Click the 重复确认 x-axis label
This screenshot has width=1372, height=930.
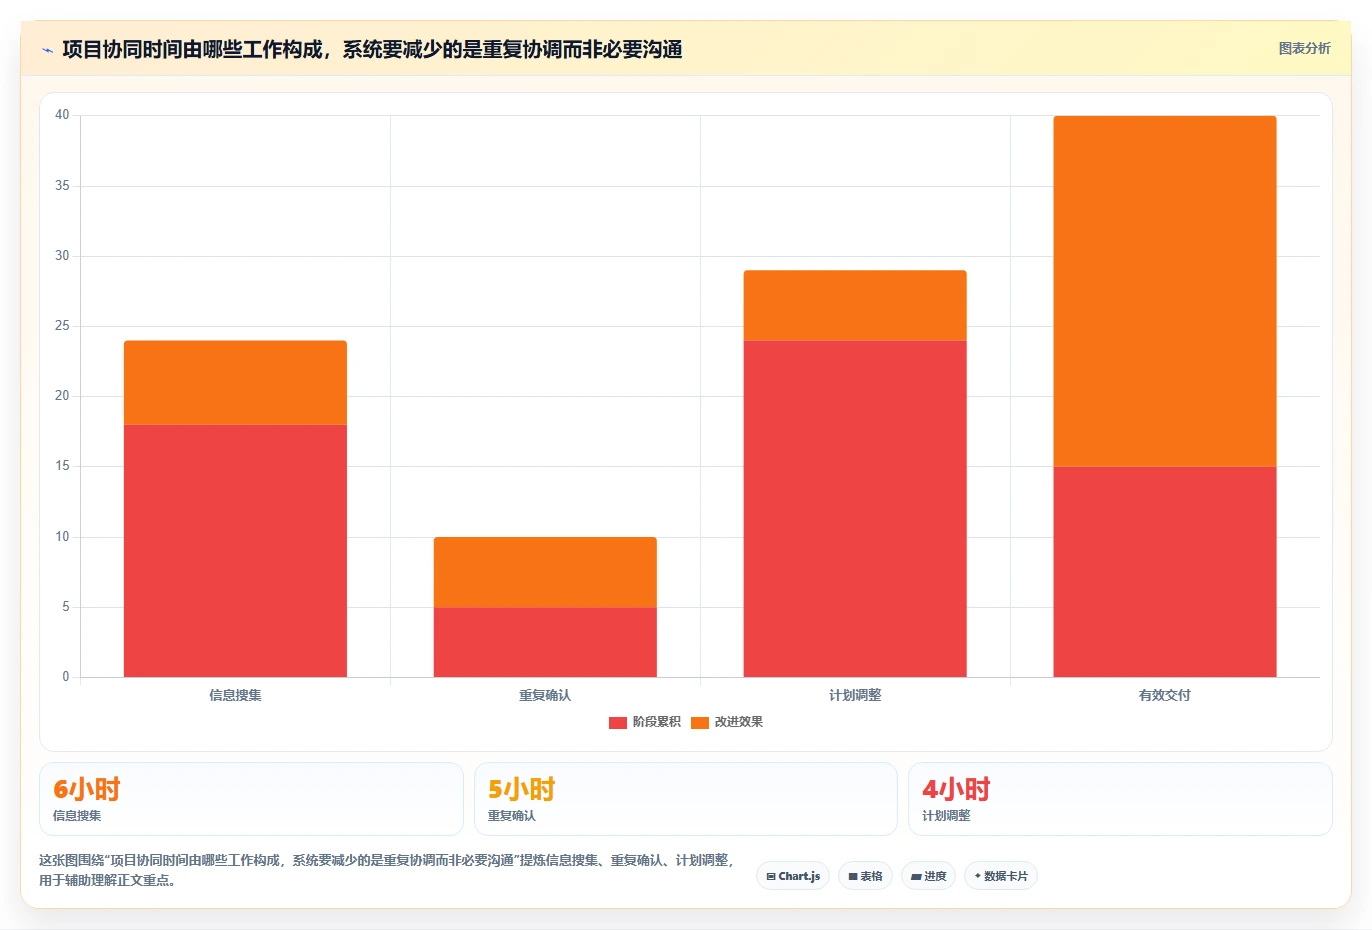point(545,695)
